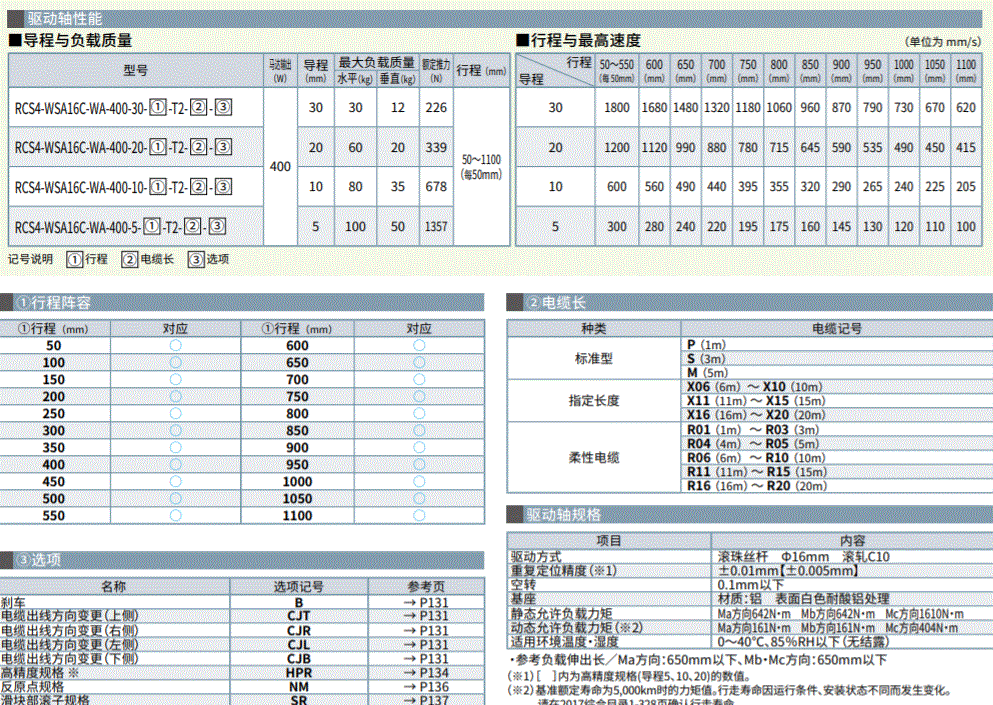Click the speed value 205

[x=966, y=187]
